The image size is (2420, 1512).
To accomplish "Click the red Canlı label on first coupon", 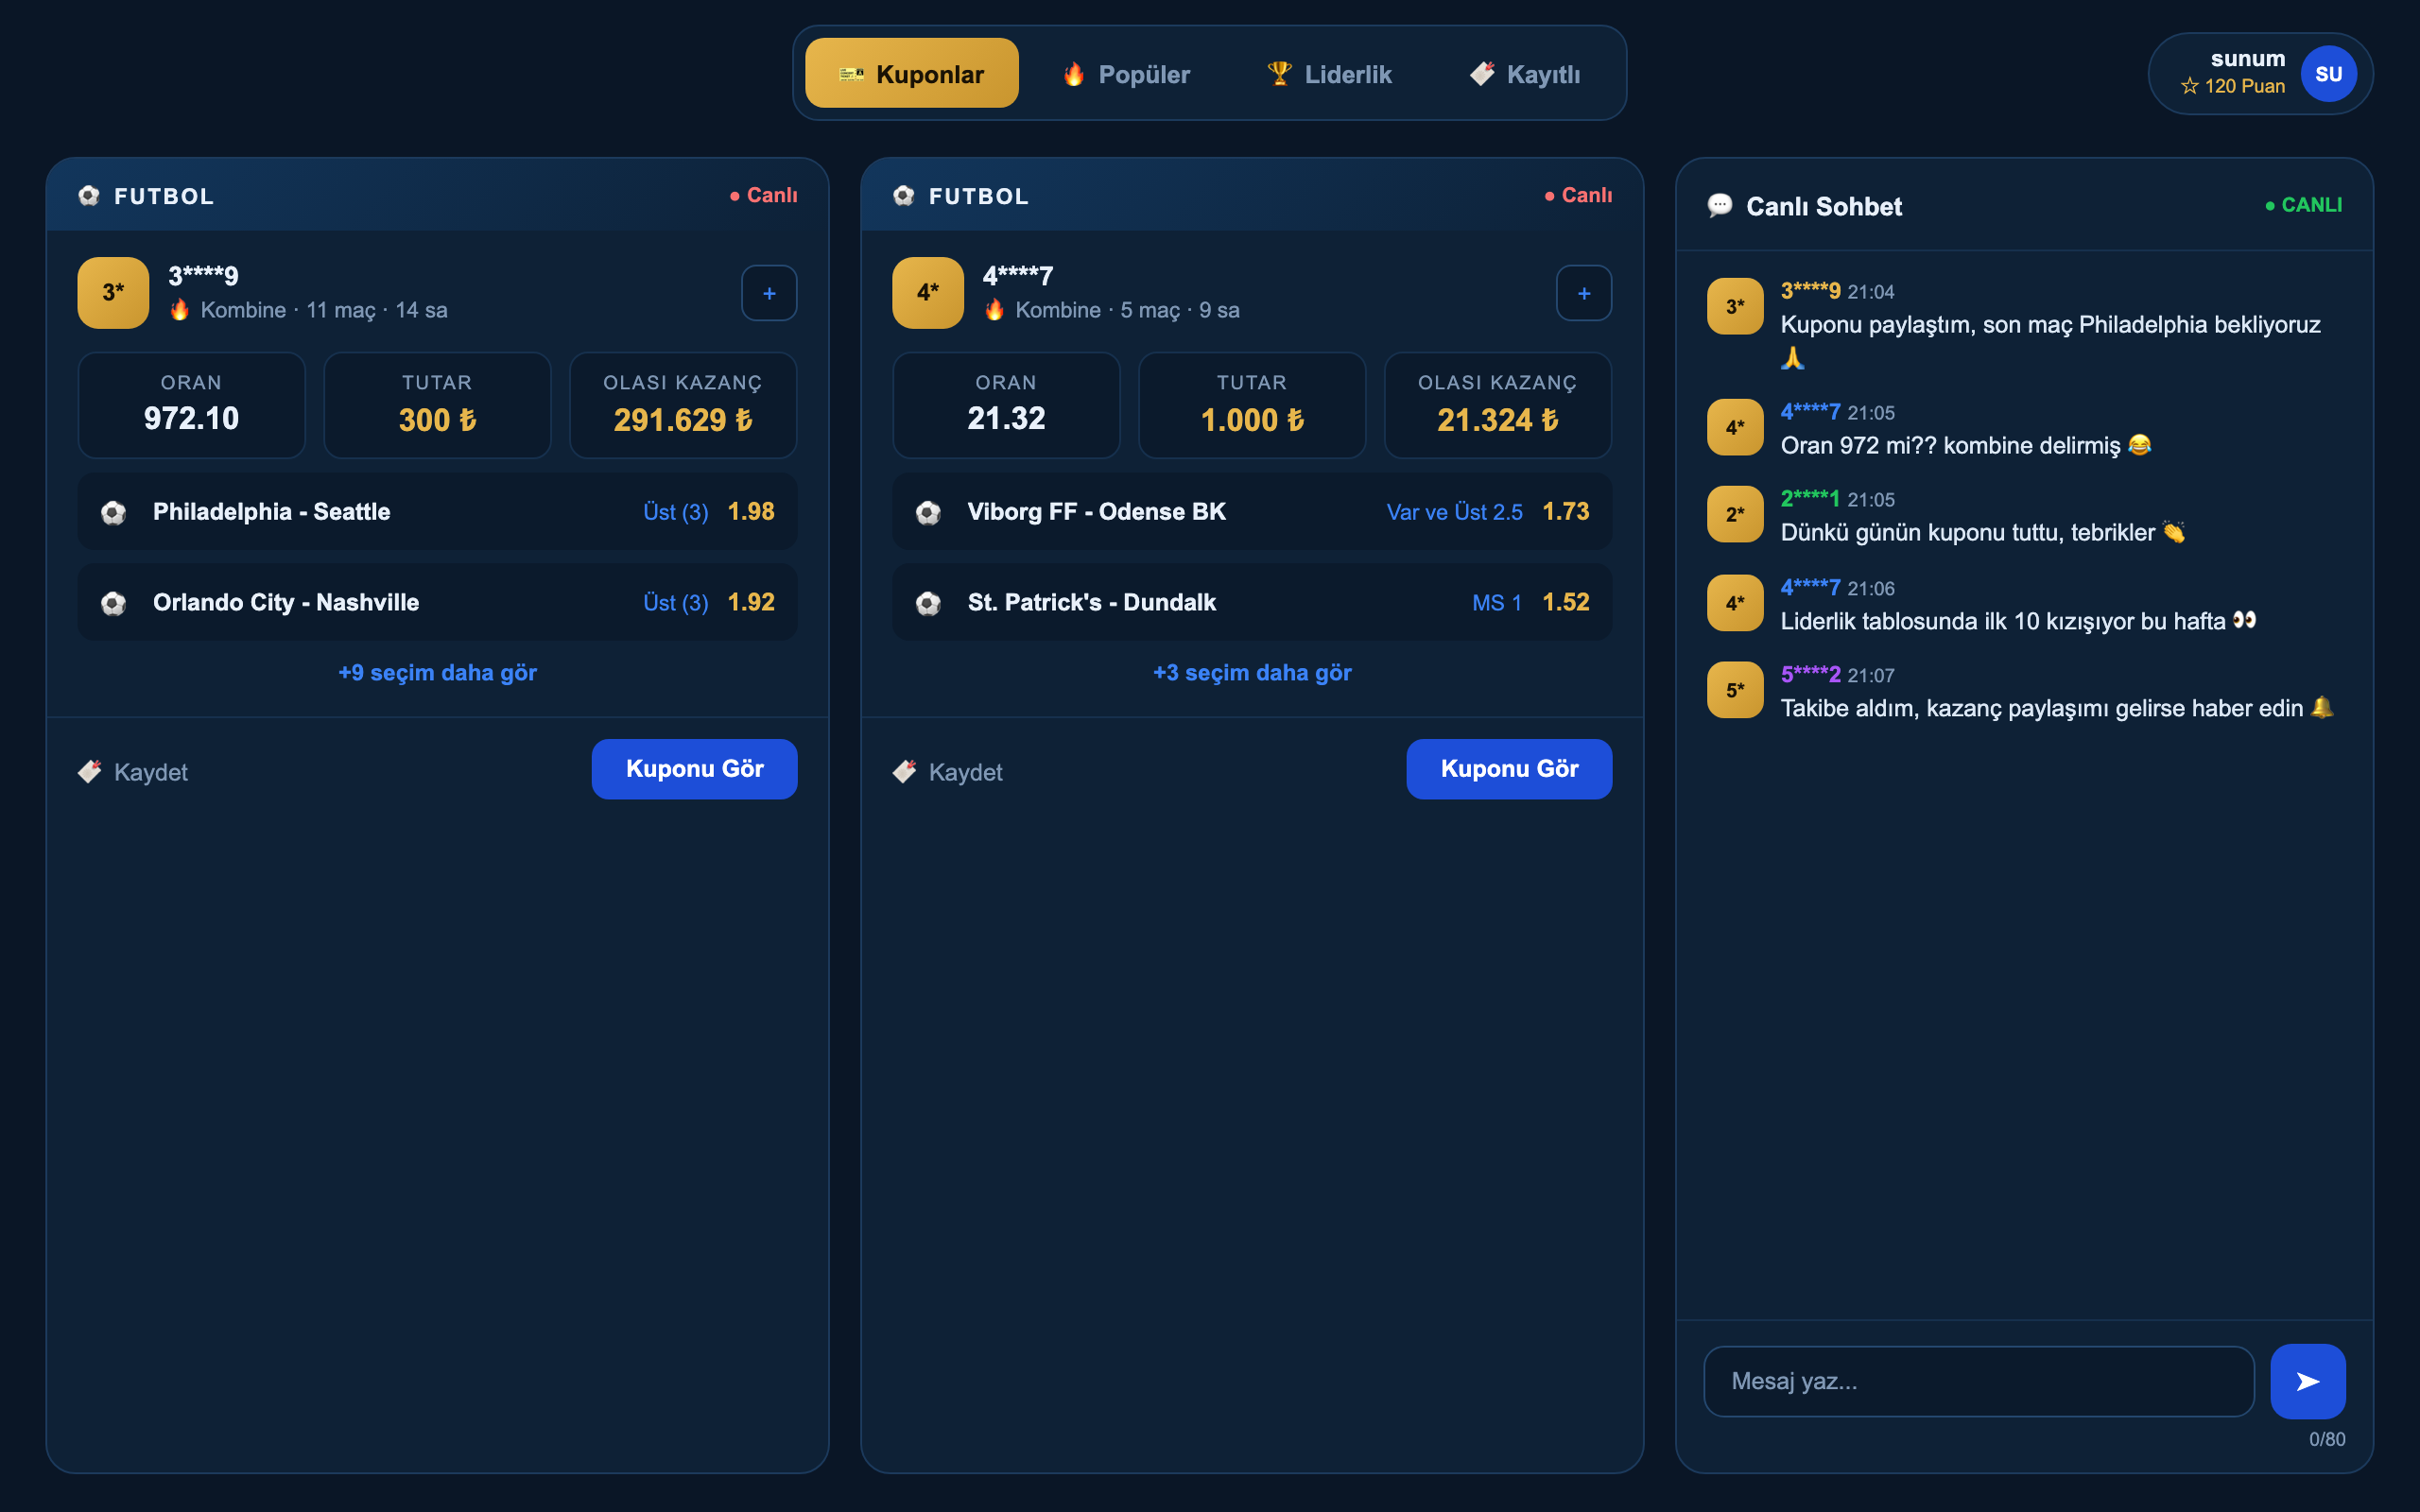I will coord(764,195).
